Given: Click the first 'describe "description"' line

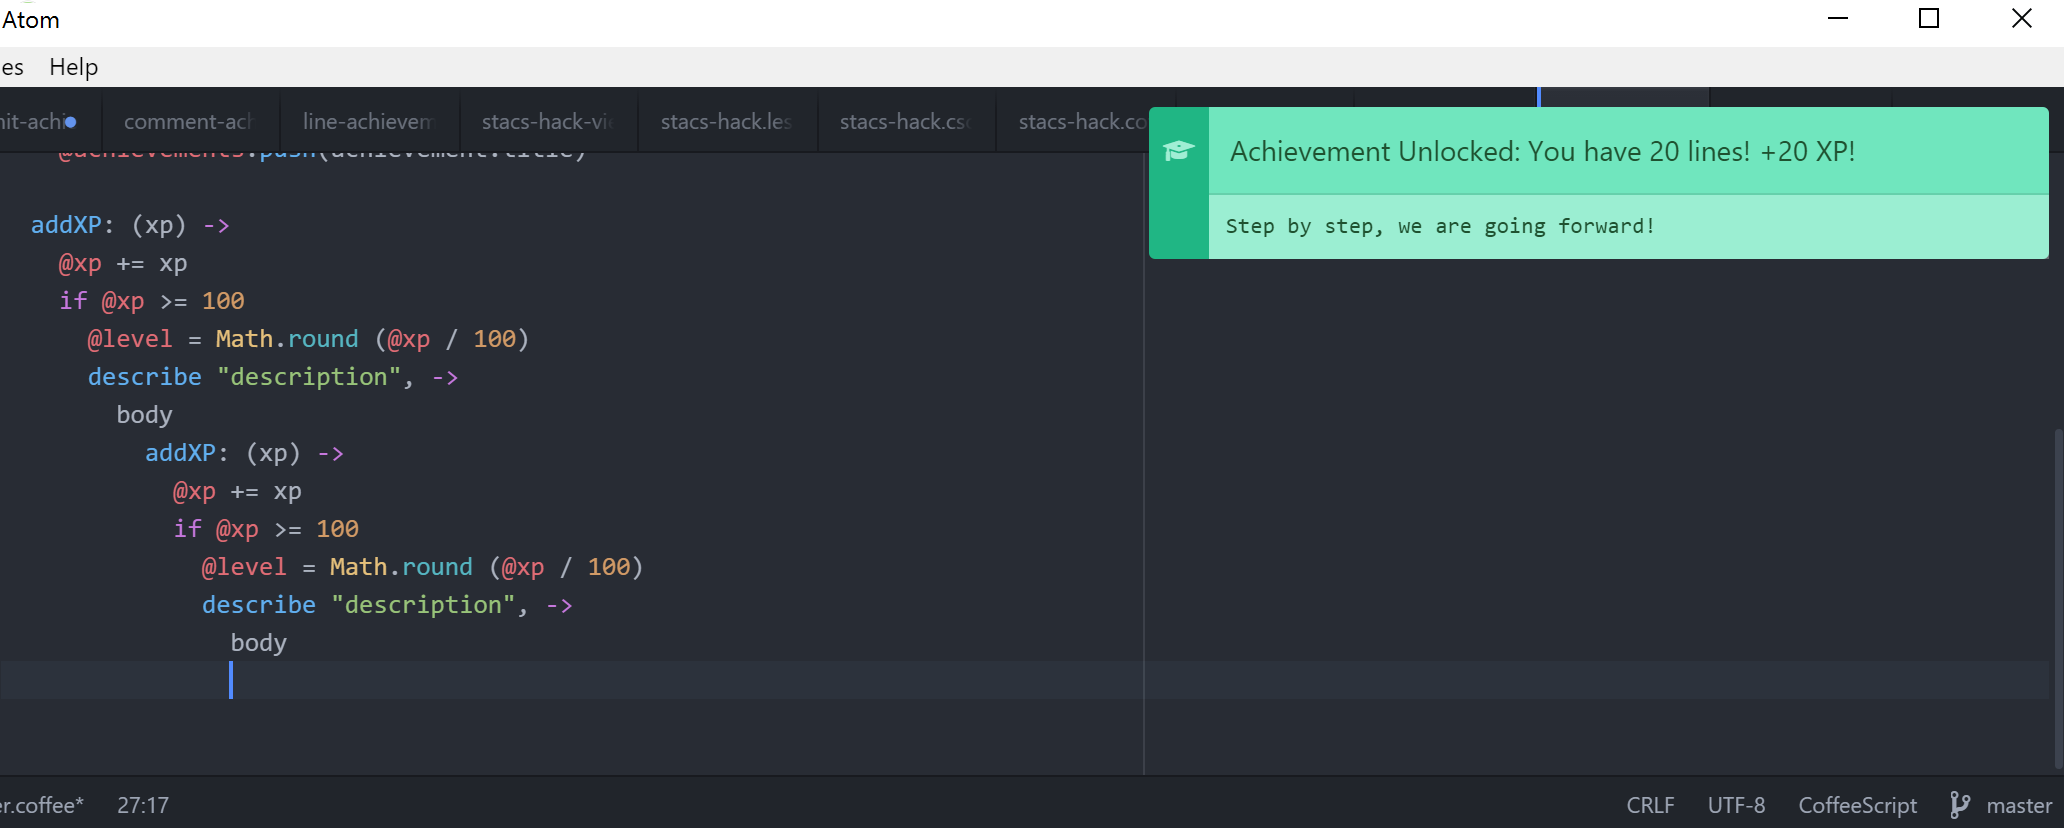Looking at the screenshot, I should pyautogui.click(x=273, y=377).
